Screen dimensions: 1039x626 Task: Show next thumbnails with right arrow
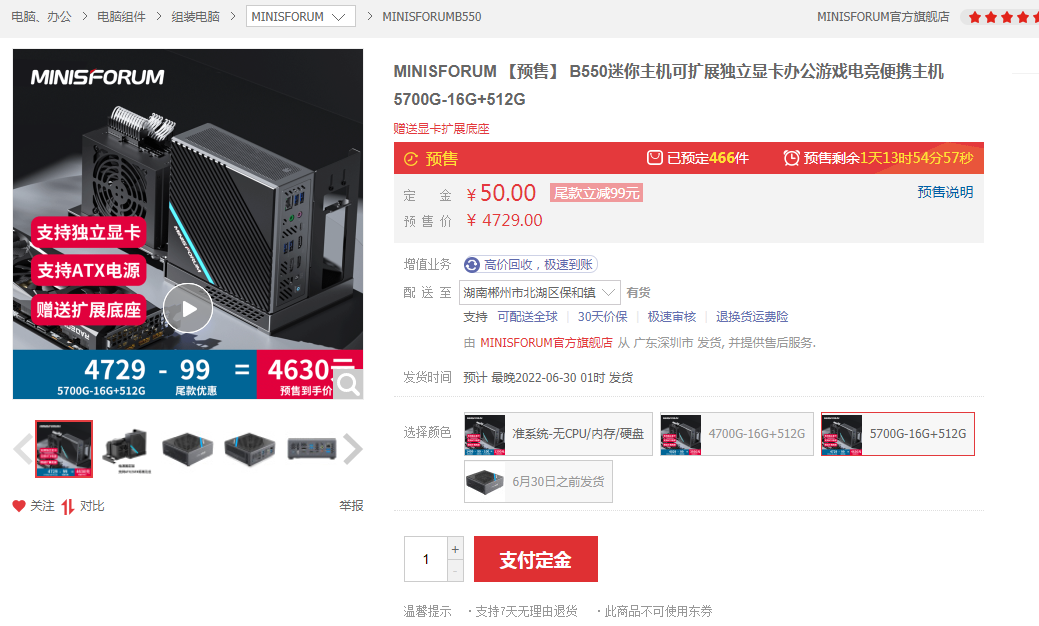click(x=353, y=449)
